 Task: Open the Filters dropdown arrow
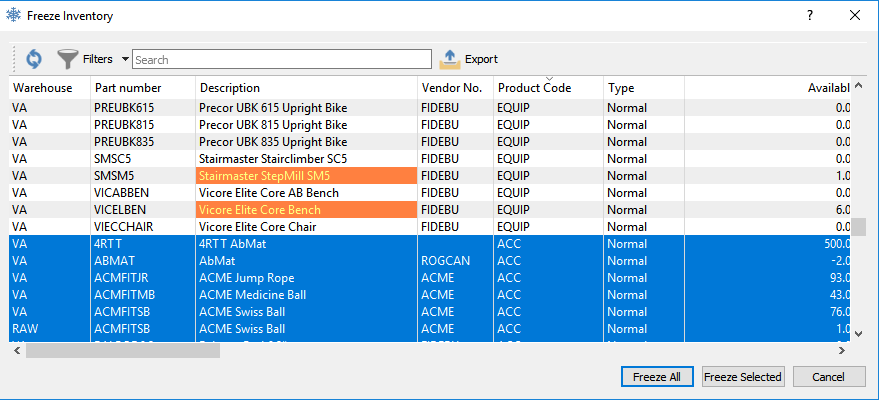tap(125, 59)
